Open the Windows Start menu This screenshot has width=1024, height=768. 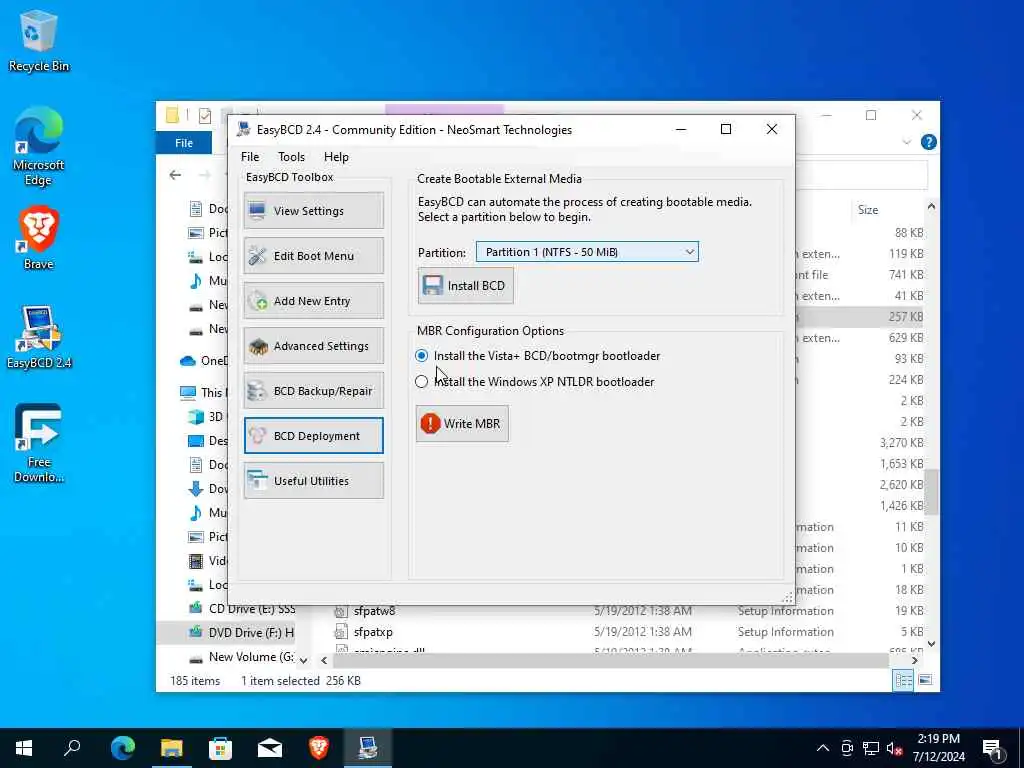[x=24, y=748]
